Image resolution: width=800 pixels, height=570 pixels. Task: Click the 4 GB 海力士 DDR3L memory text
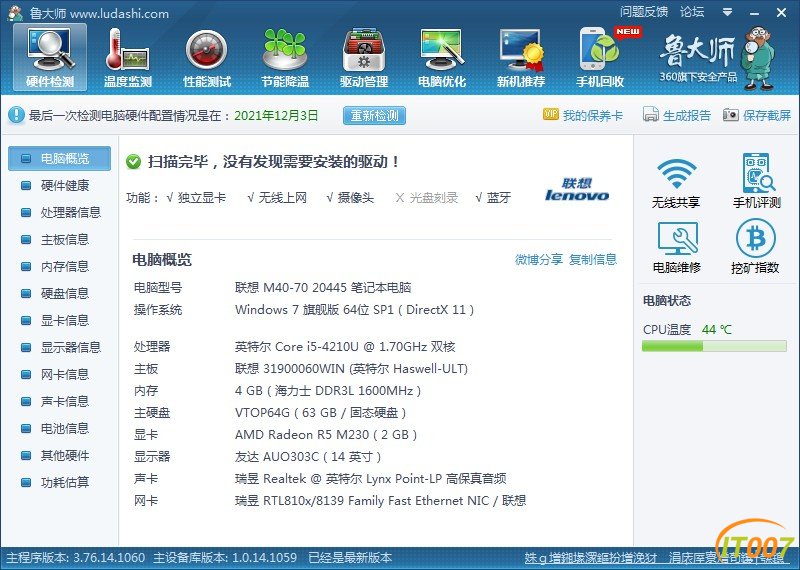point(328,391)
